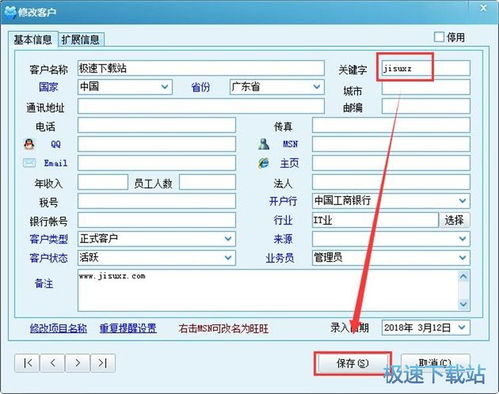Viewport: 499px width, 394px height.
Task: Click the 客户类型 label link
Action: pos(49,239)
